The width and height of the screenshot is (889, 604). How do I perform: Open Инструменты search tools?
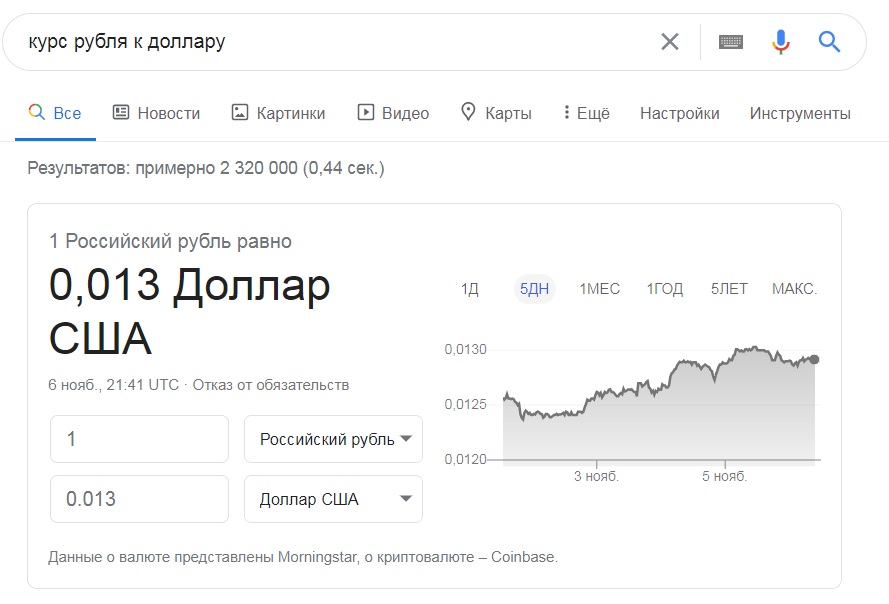tap(800, 113)
